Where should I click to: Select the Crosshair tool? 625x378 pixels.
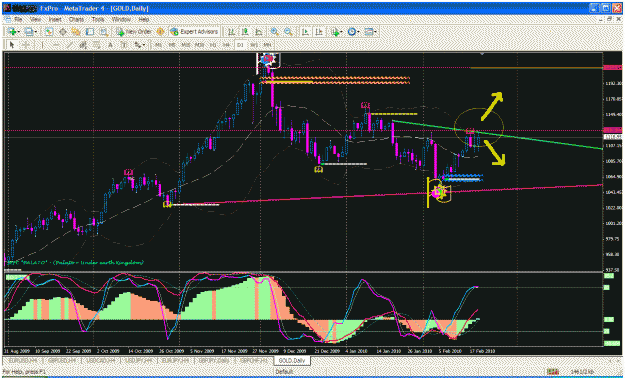pyautogui.click(x=26, y=45)
